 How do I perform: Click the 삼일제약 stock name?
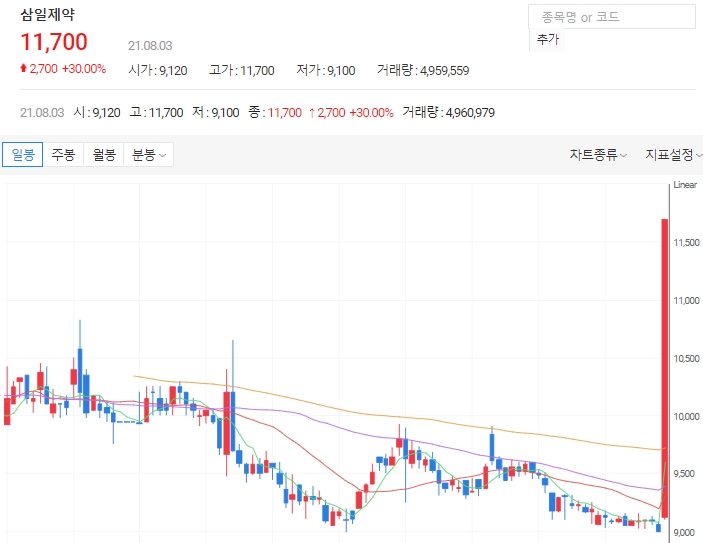(x=48, y=15)
